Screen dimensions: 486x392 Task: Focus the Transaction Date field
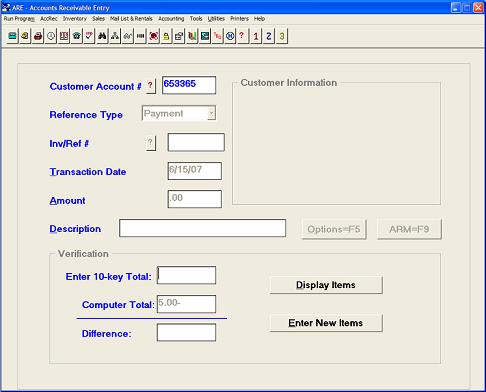[195, 171]
